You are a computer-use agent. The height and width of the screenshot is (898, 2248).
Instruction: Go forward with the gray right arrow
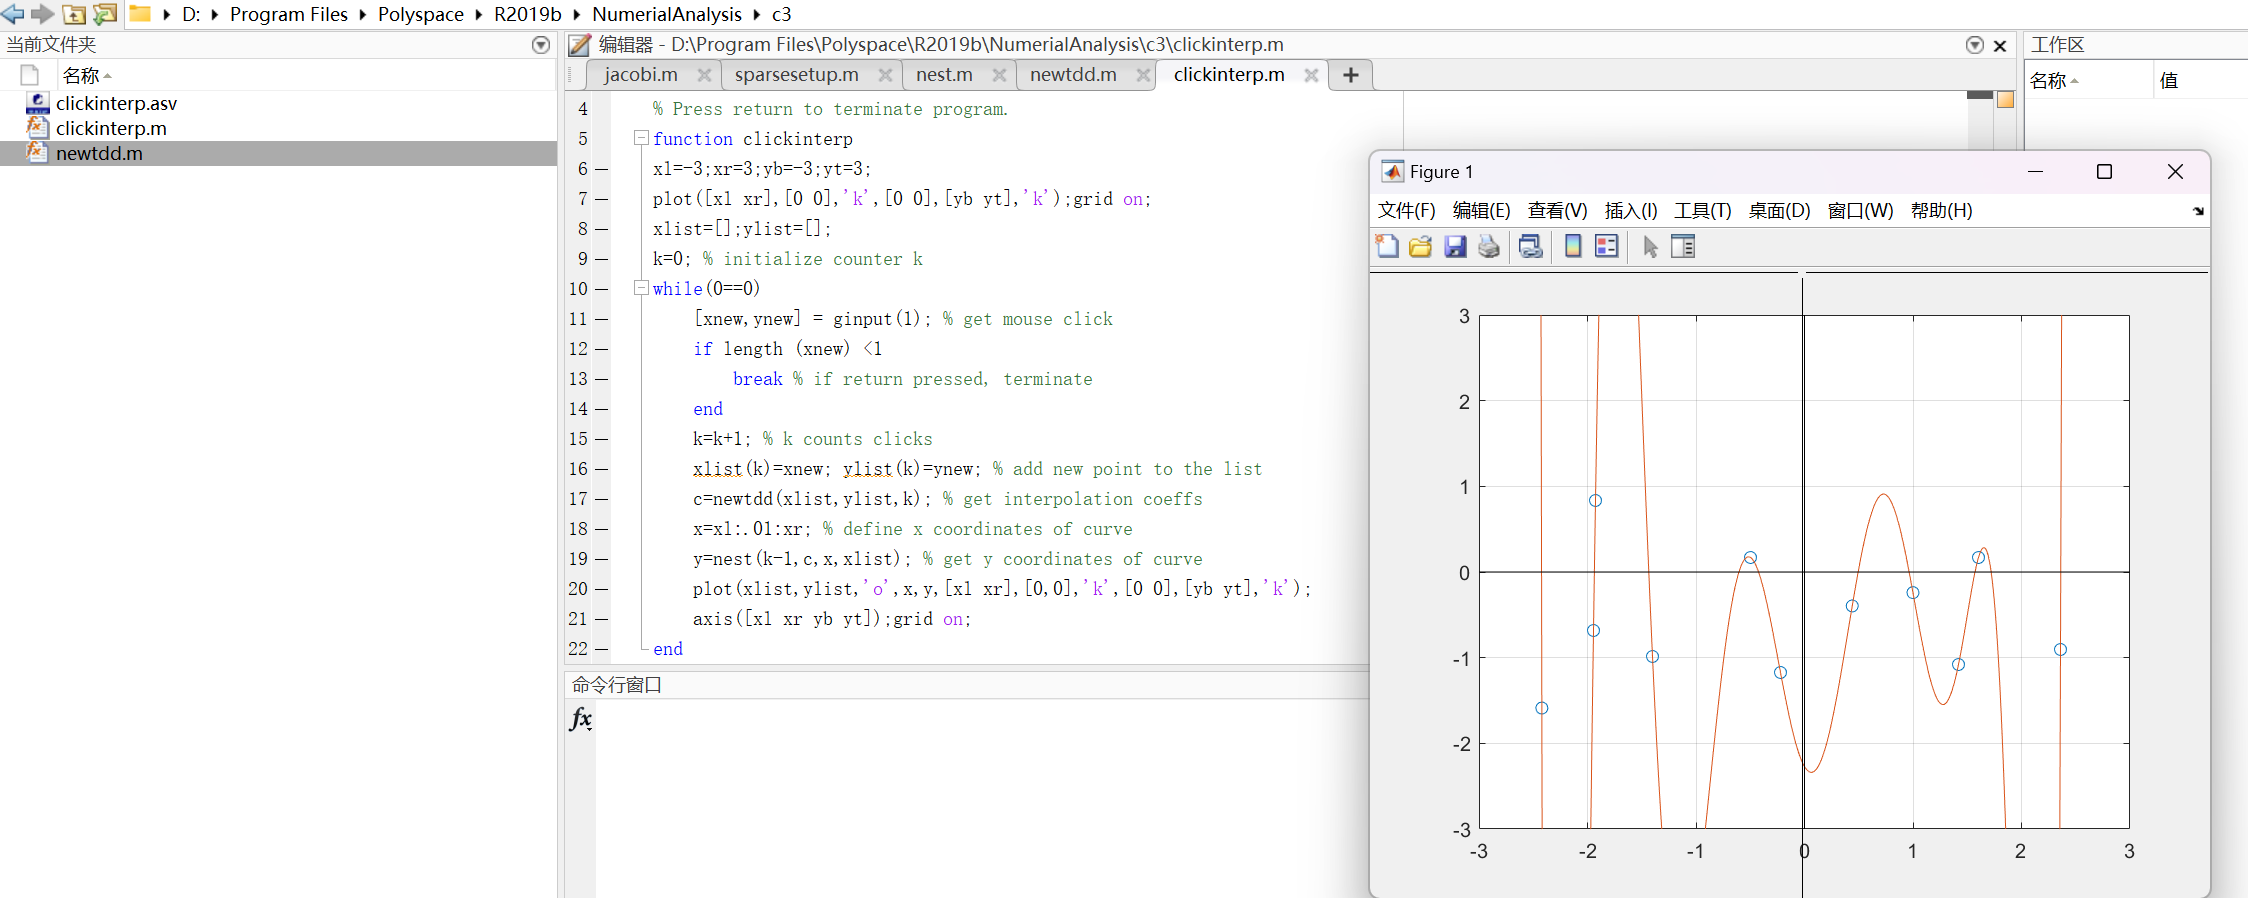coord(43,14)
